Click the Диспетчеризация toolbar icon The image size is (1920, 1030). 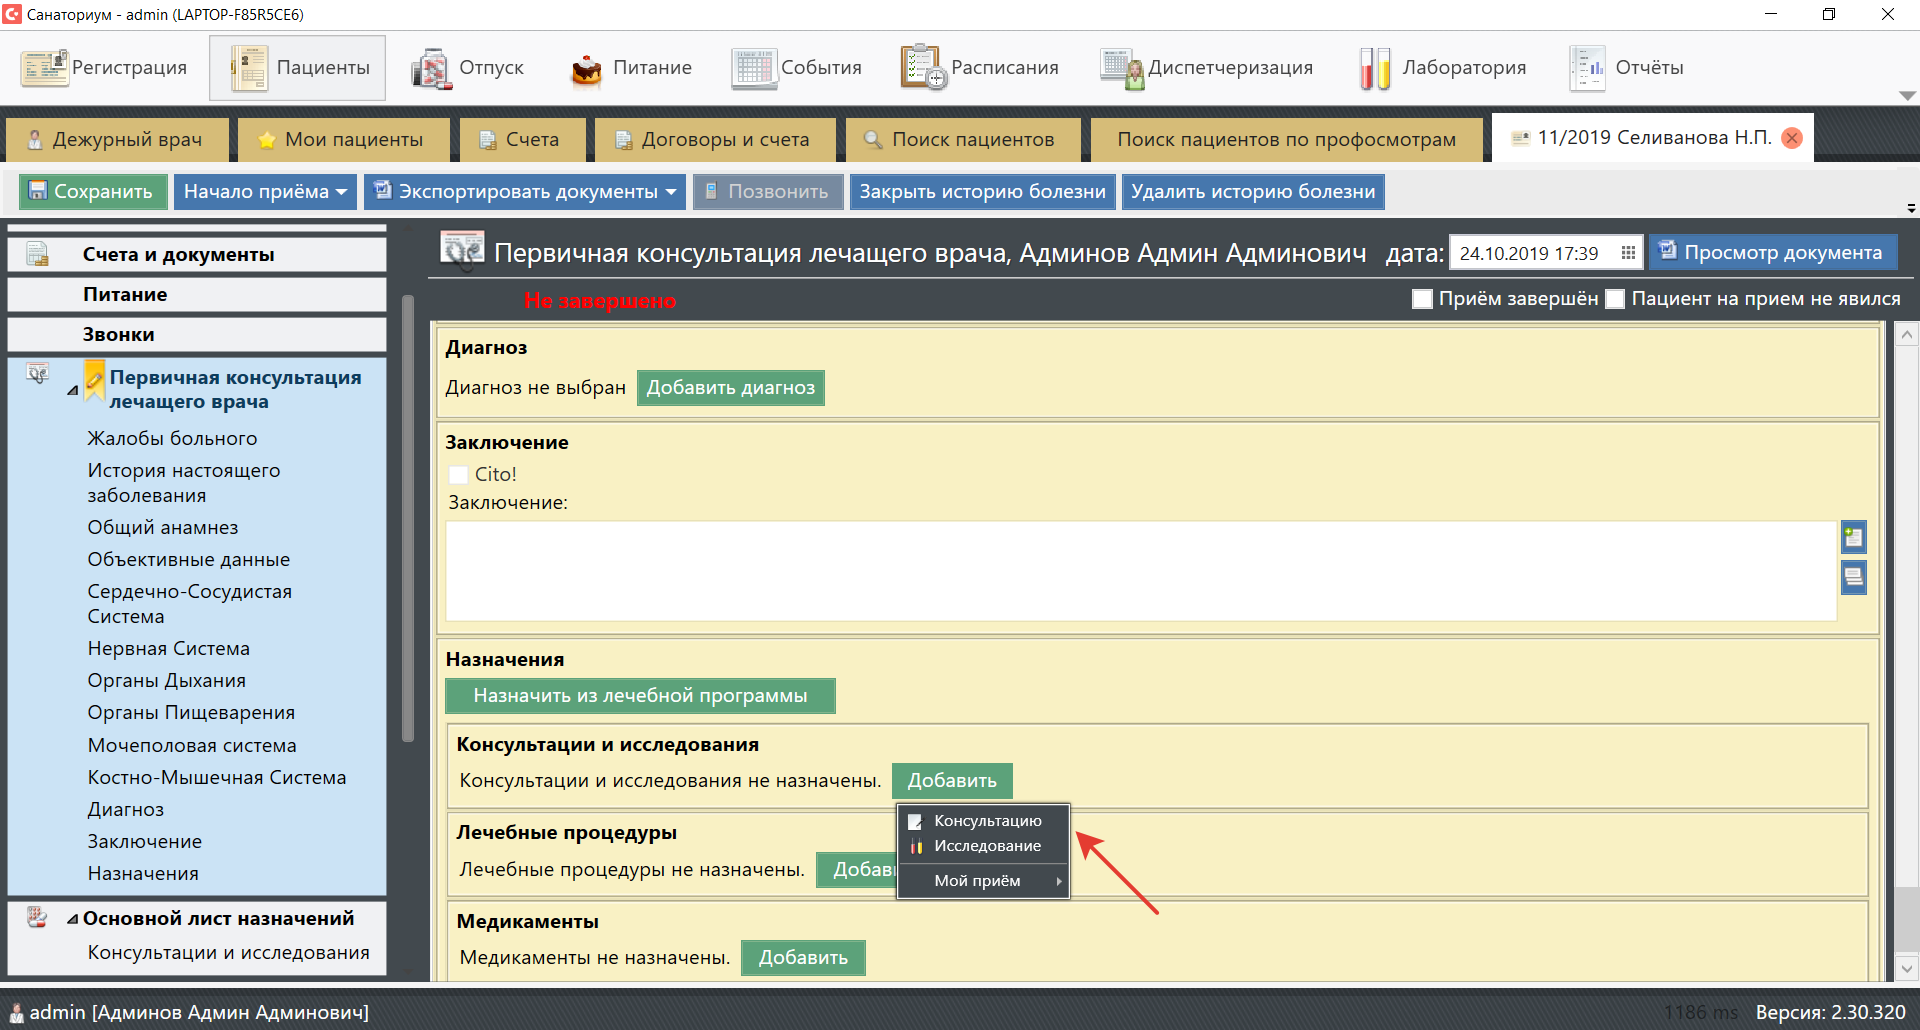pos(1122,68)
